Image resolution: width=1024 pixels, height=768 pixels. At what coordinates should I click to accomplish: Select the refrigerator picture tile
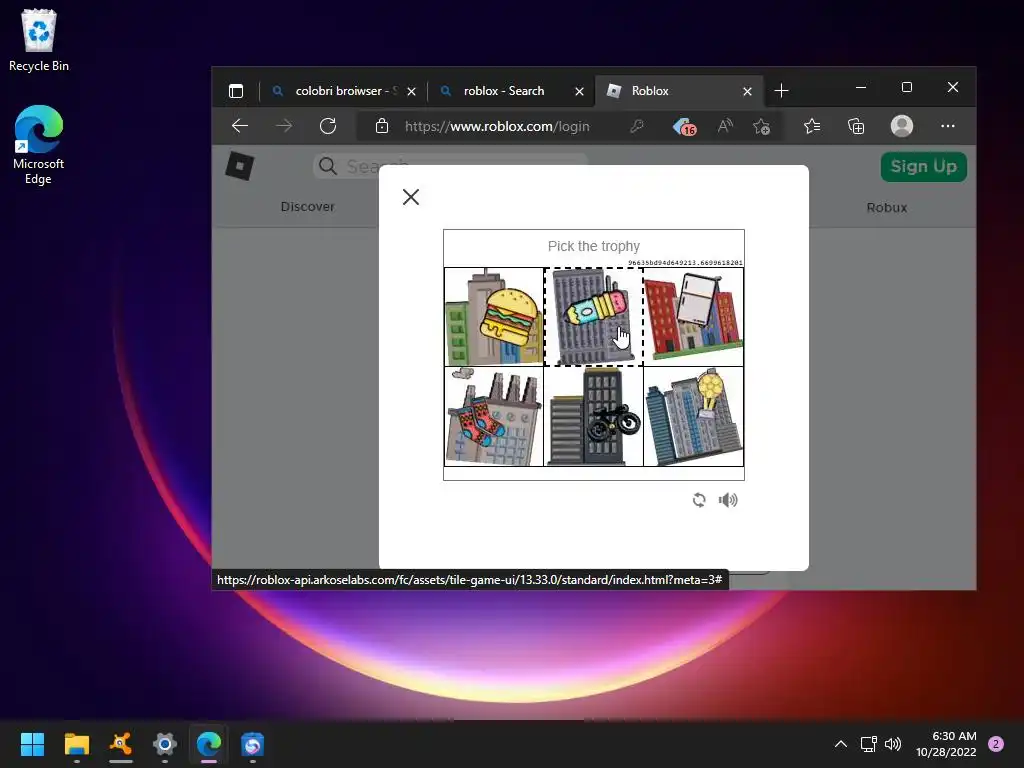click(x=694, y=317)
